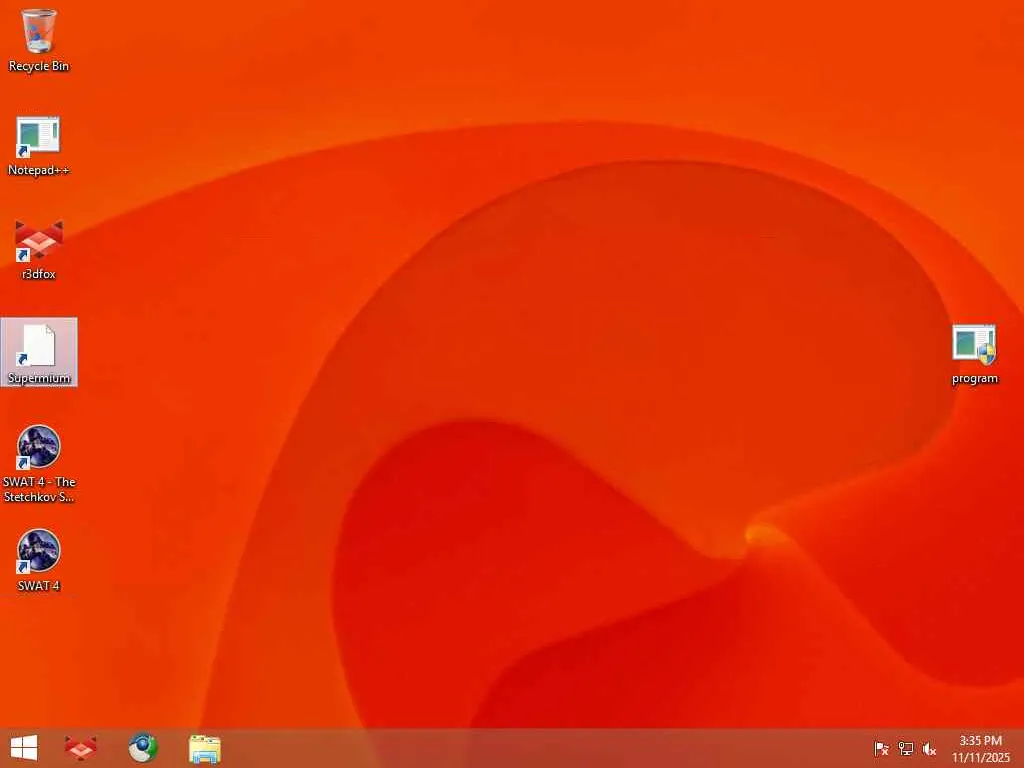The image size is (1024, 768).
Task: Select the Notepad++ shortcut icon
Action: [39, 146]
